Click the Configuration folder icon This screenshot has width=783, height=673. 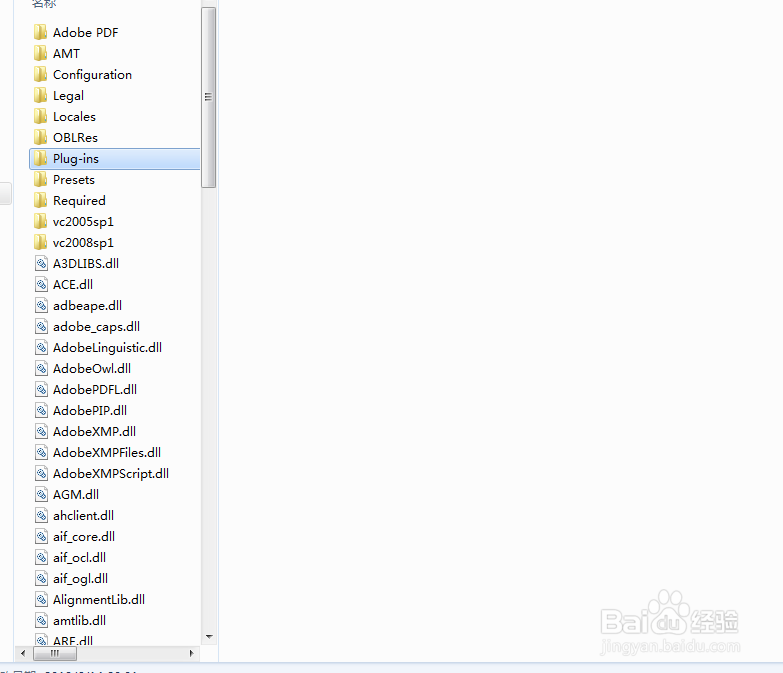pyautogui.click(x=40, y=74)
